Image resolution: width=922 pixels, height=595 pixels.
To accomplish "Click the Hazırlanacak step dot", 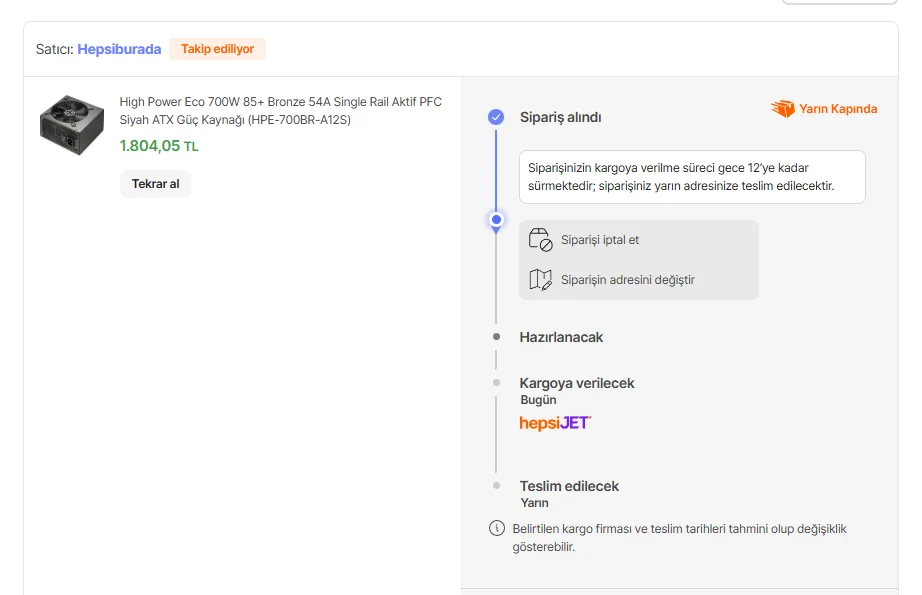I will click(x=496, y=337).
